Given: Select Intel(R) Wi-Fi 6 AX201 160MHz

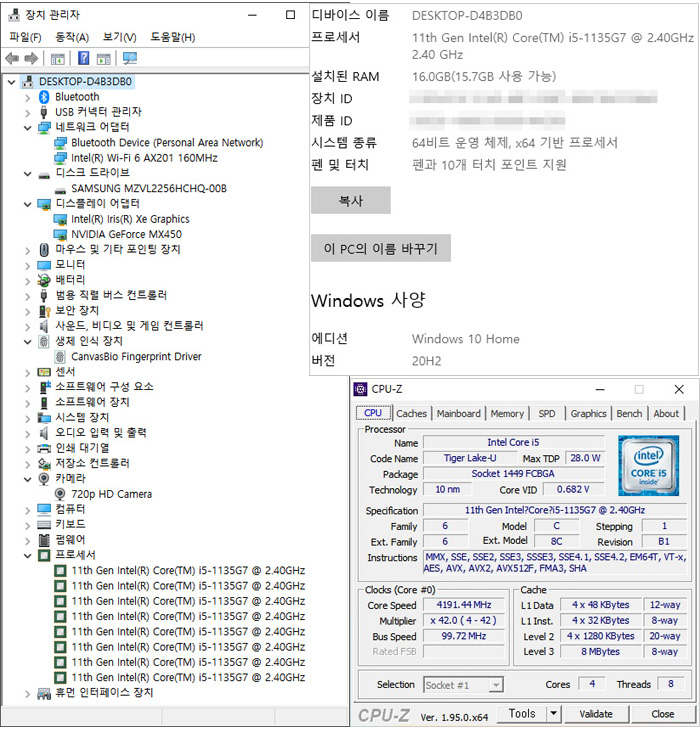Looking at the screenshot, I should (x=144, y=158).
